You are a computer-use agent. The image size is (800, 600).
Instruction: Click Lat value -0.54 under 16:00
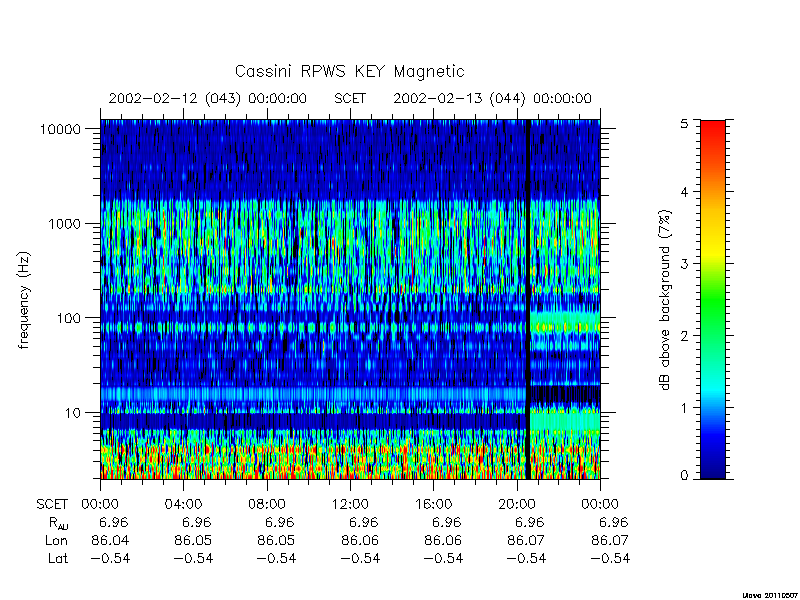tap(442, 558)
